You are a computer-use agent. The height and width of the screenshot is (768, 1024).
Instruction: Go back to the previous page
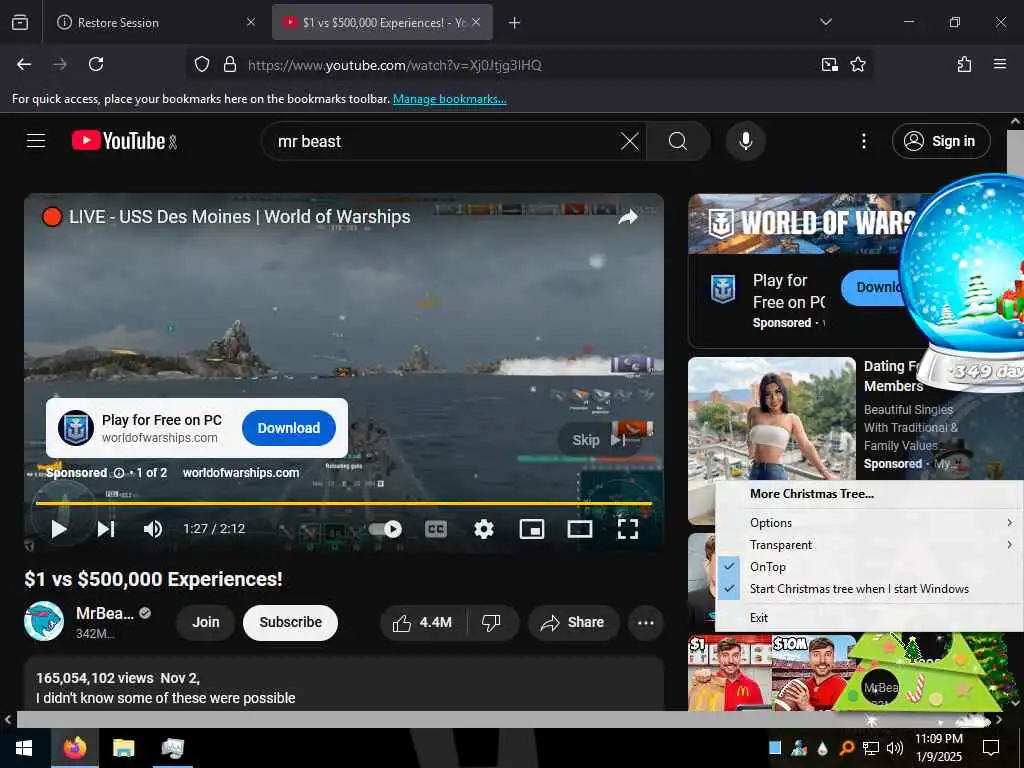24,64
